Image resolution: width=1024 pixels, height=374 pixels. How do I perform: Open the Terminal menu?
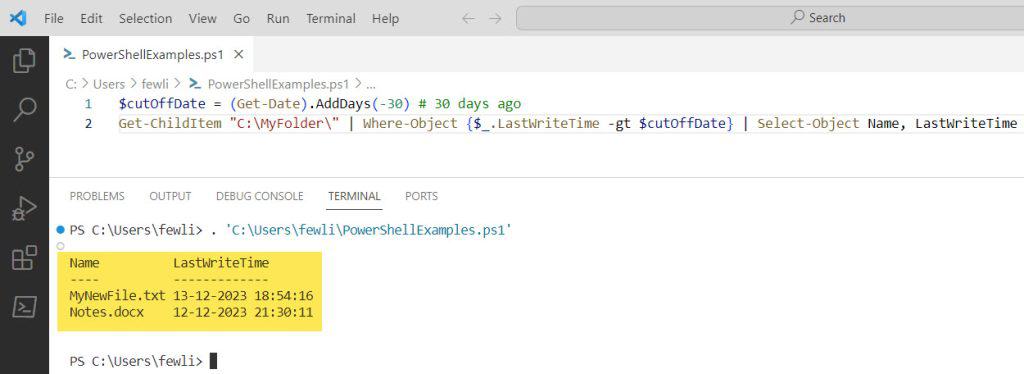(330, 19)
